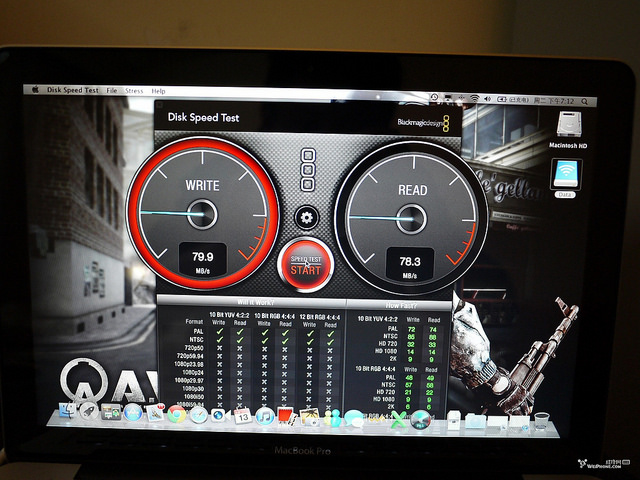The height and width of the screenshot is (480, 640).
Task: Open the Stress menu
Action: [134, 91]
